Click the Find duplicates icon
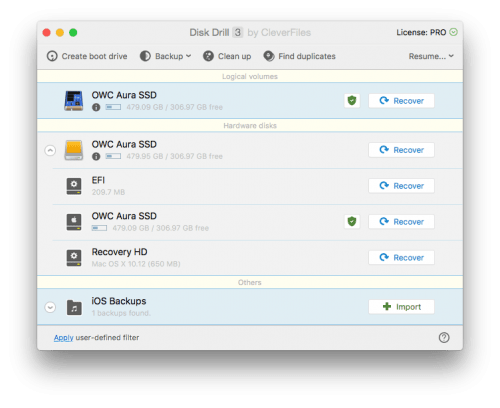This screenshot has width=500, height=408. (269, 56)
